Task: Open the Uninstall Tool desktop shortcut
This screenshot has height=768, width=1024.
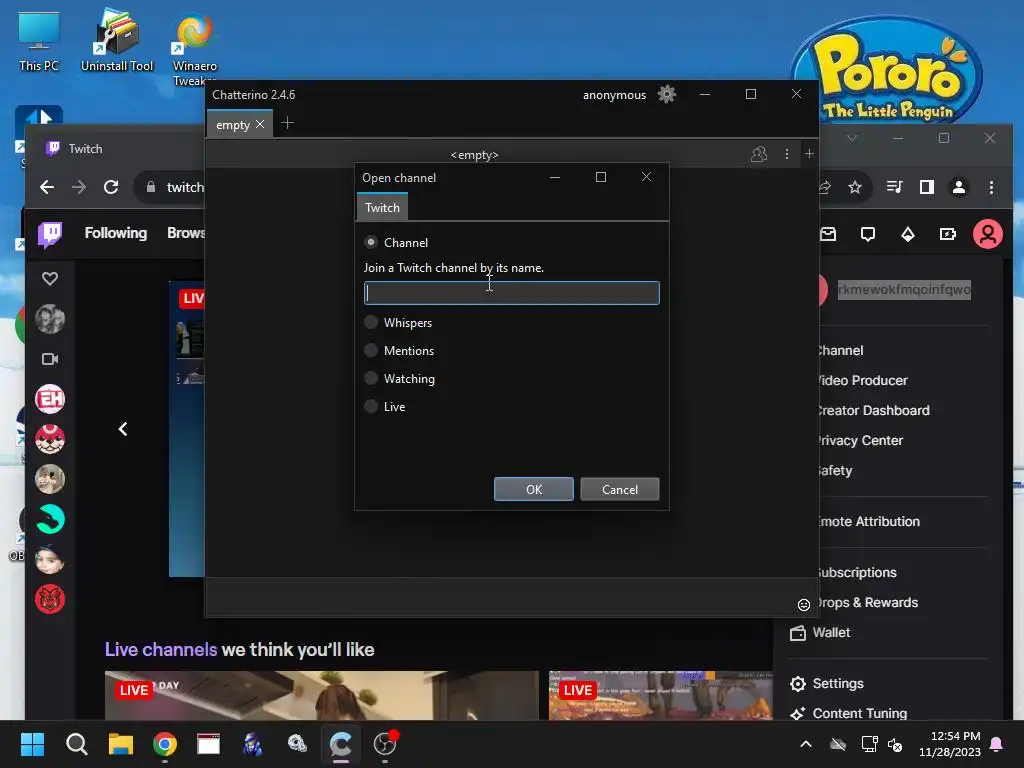Action: [117, 40]
